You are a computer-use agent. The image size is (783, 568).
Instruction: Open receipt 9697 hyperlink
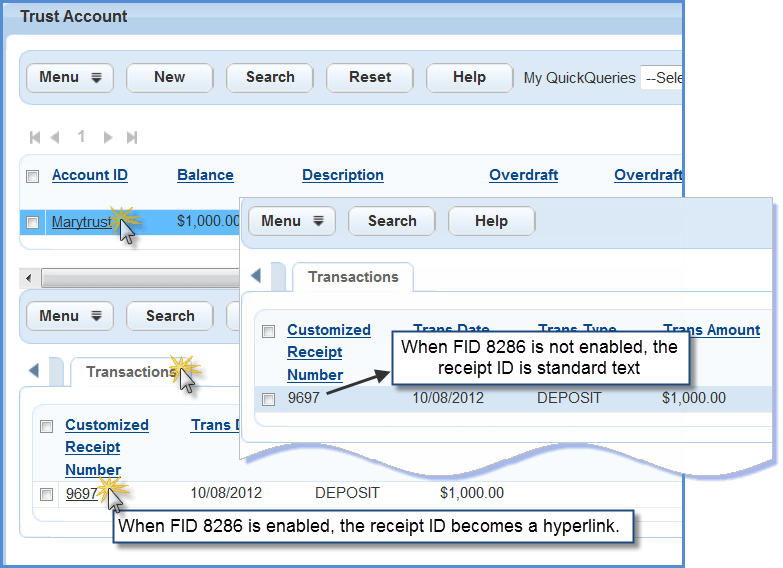[x=81, y=493]
